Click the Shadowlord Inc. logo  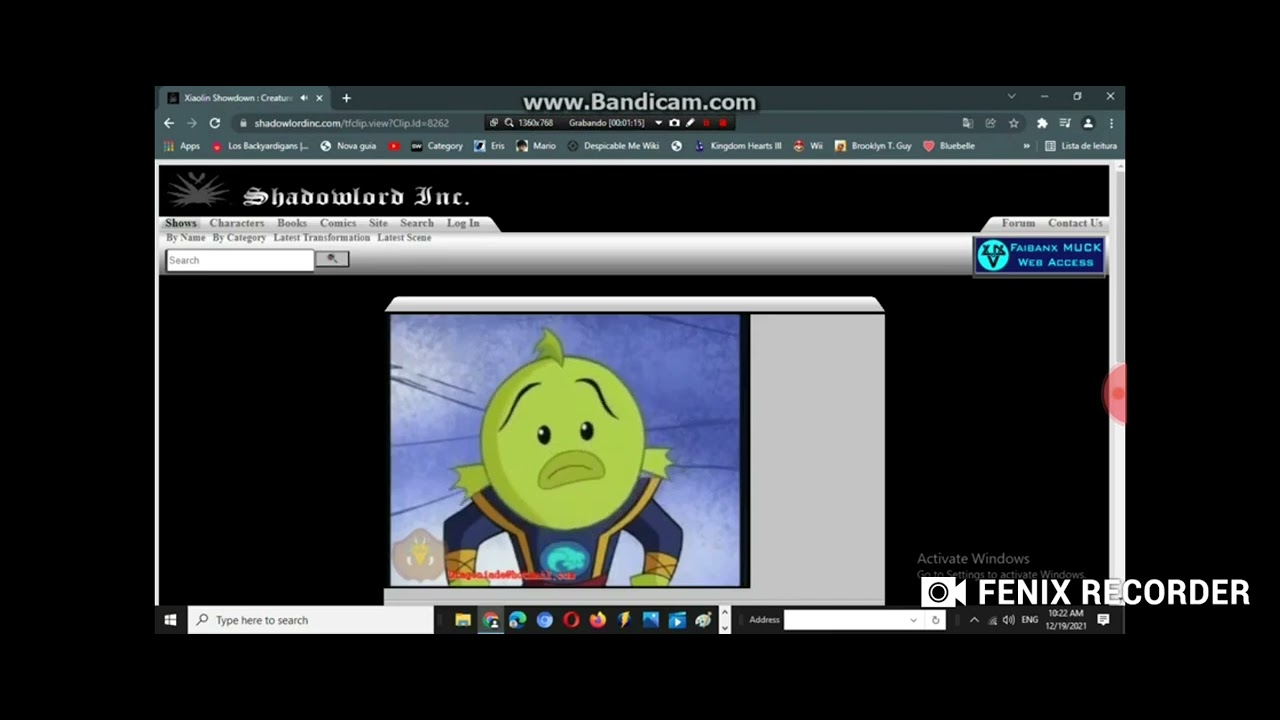pyautogui.click(x=320, y=192)
